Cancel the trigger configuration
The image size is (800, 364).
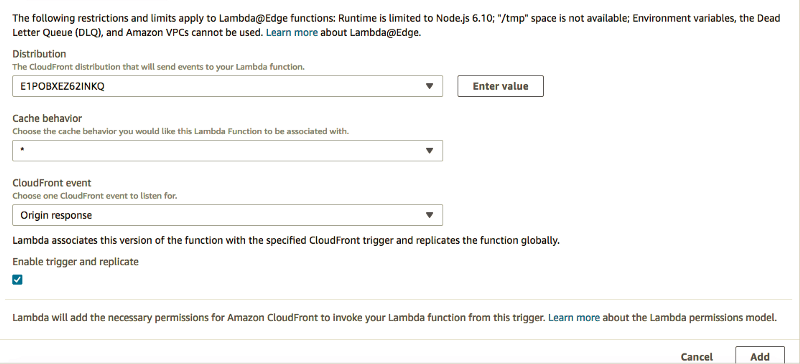pos(696,357)
